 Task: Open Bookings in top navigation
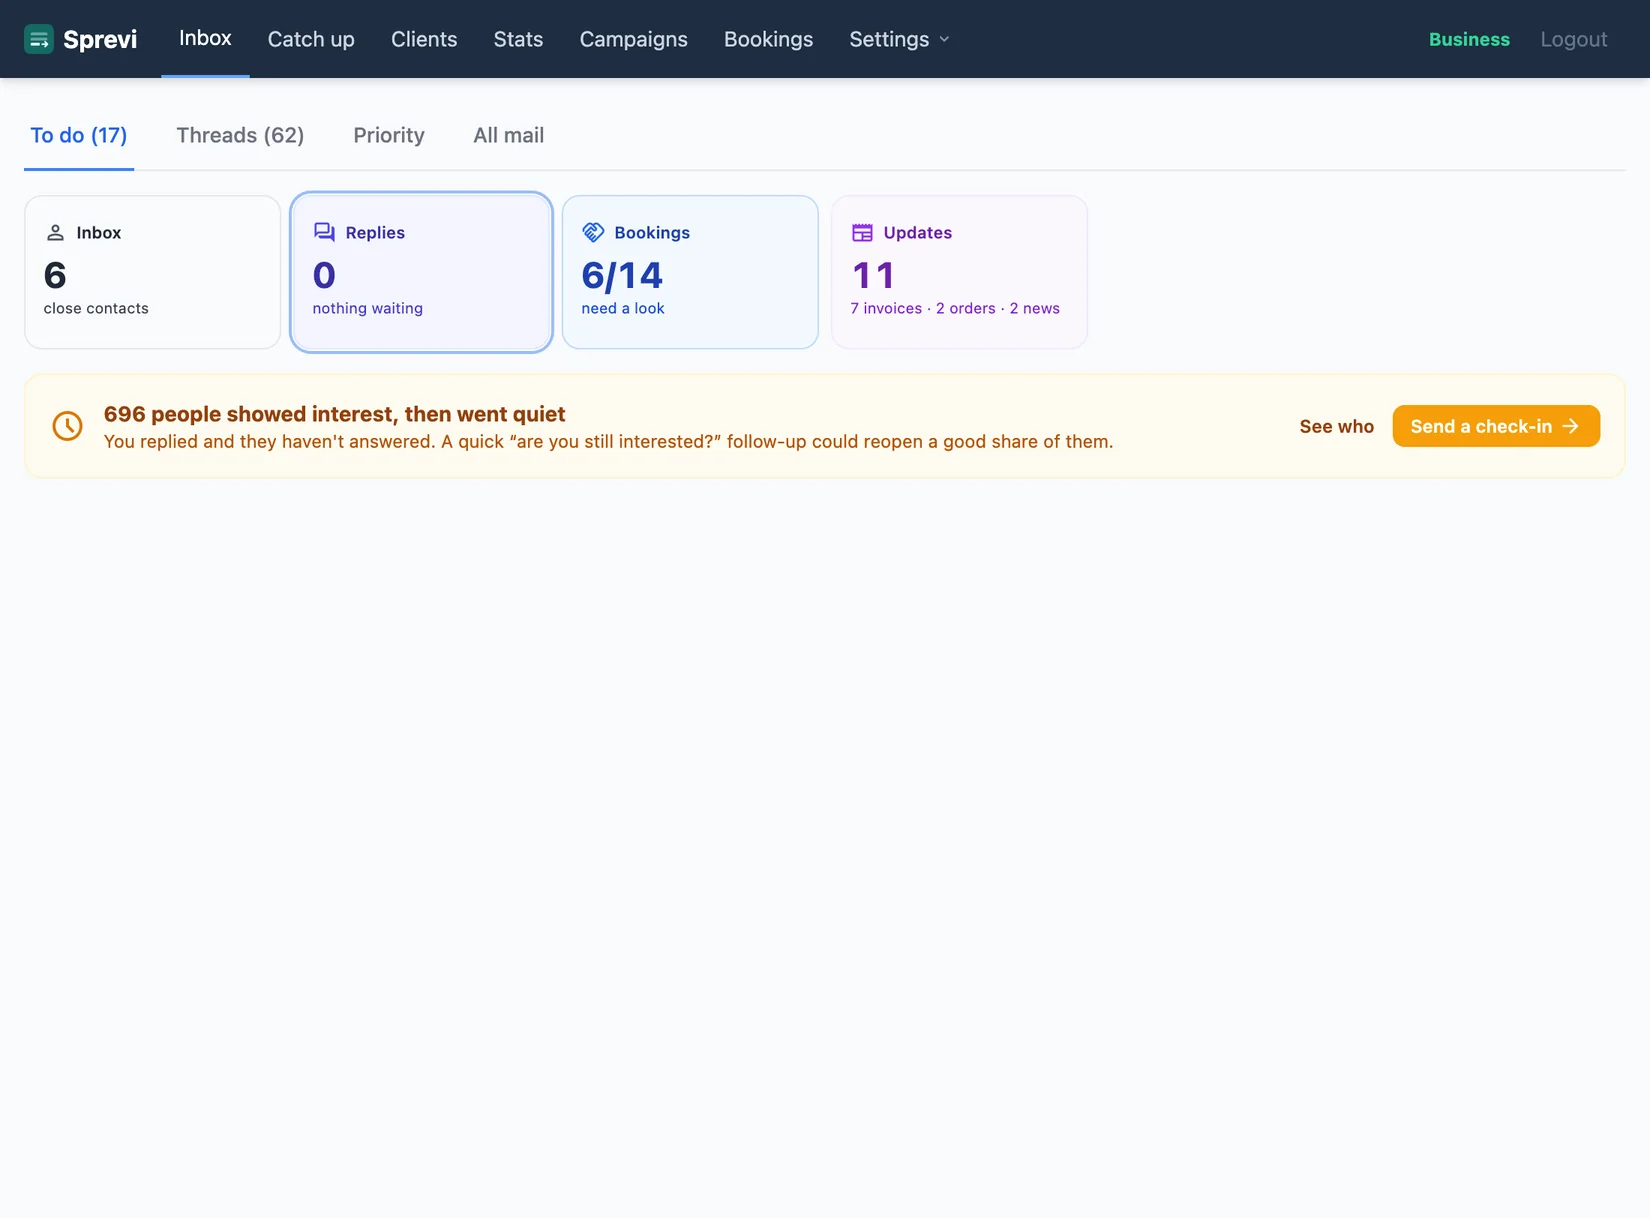(768, 39)
